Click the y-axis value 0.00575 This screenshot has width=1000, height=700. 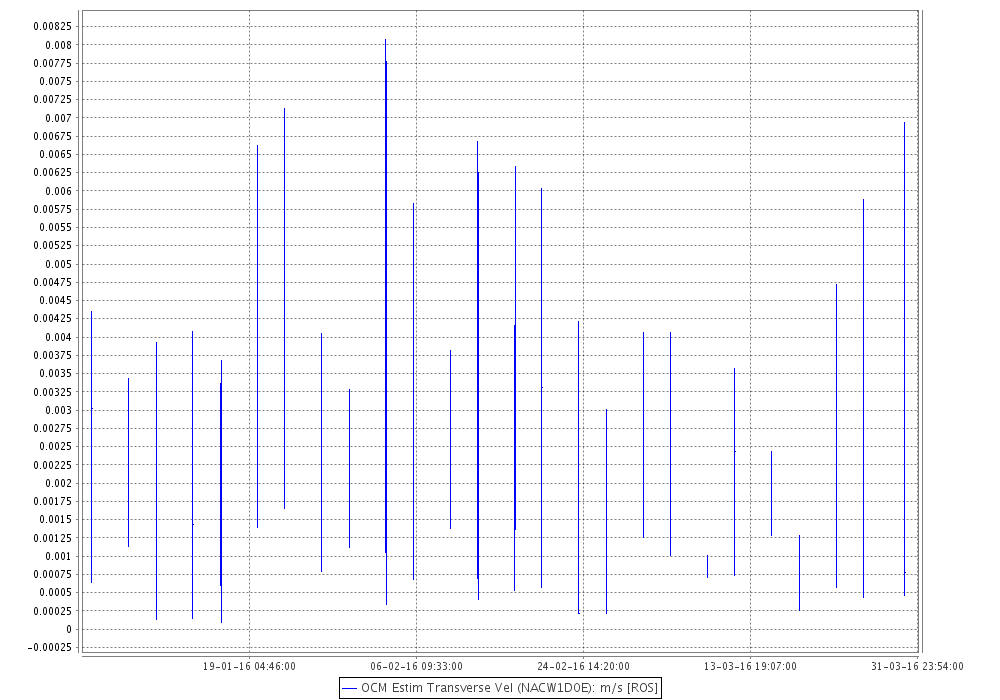(53, 209)
